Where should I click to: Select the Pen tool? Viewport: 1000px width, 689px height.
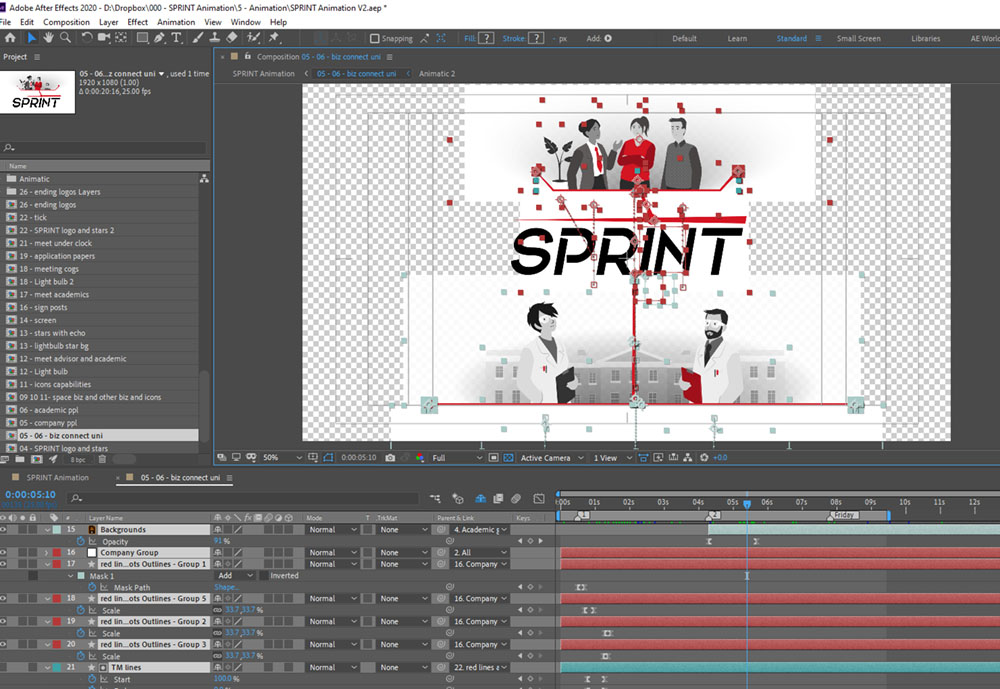[159, 38]
